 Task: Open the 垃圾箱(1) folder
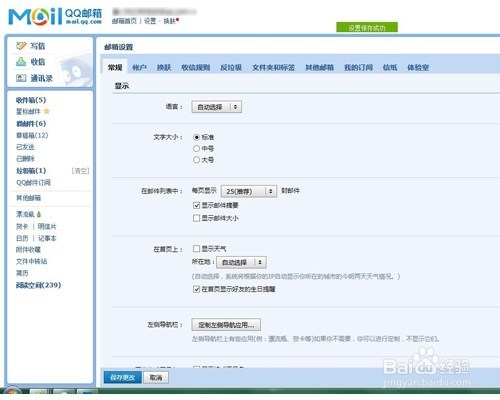pos(31,171)
